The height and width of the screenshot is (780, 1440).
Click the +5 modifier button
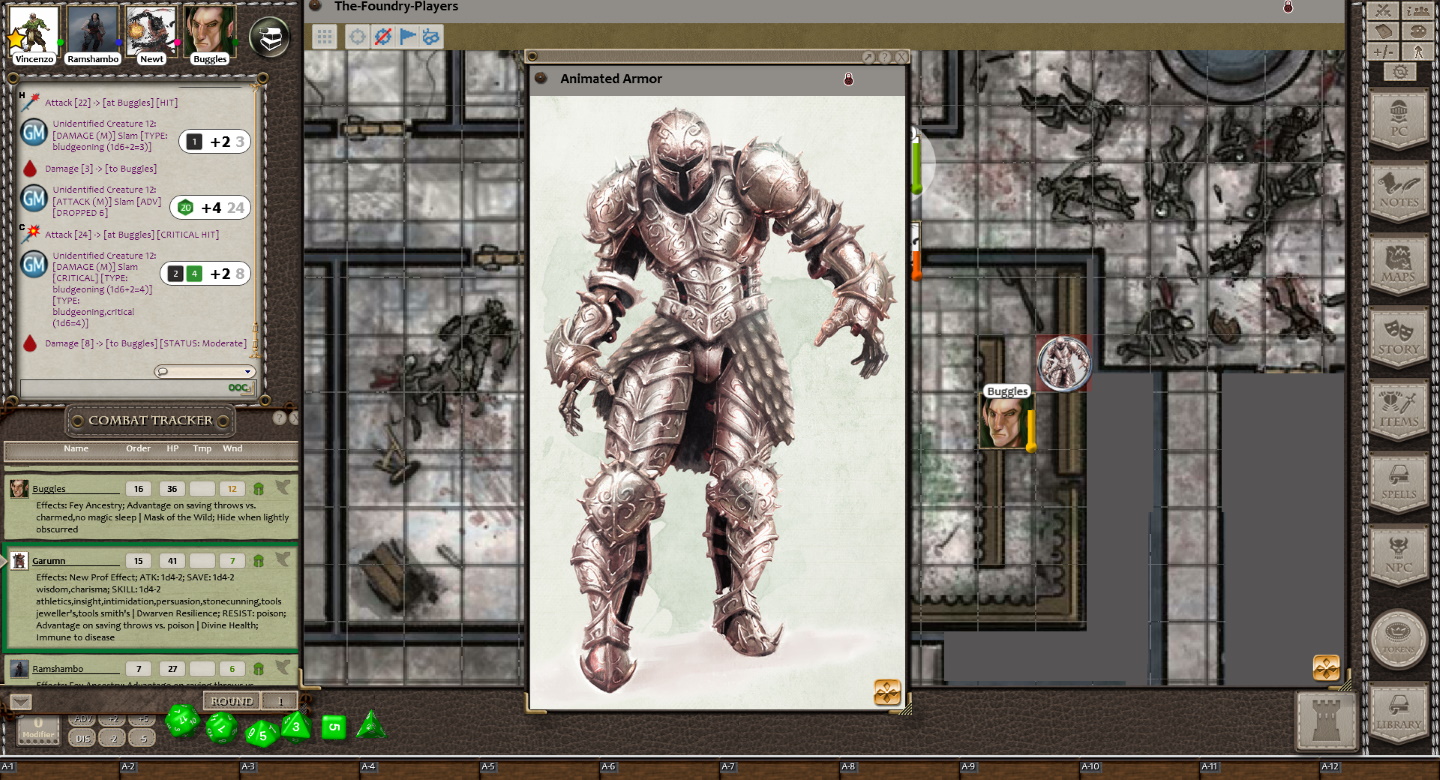[143, 720]
